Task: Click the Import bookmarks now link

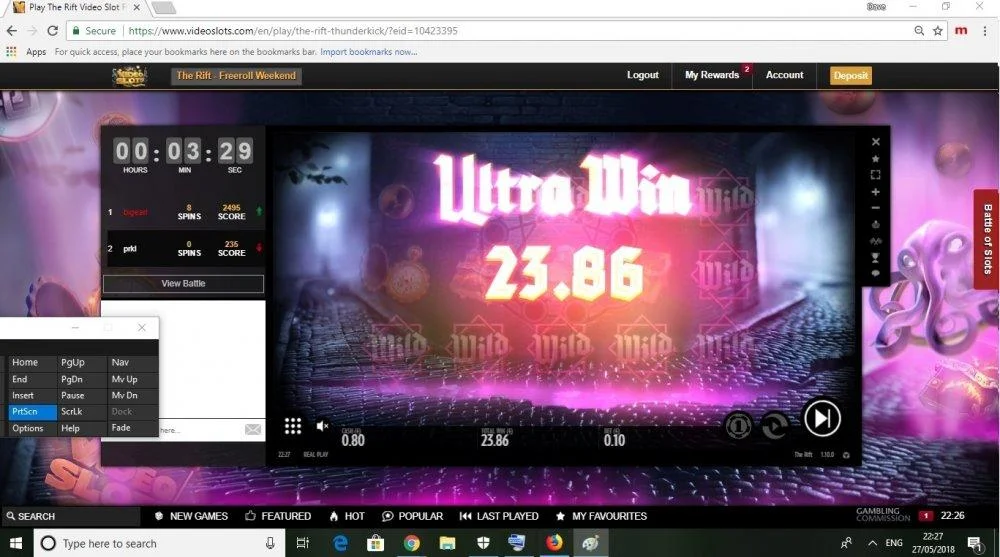Action: pyautogui.click(x=369, y=52)
